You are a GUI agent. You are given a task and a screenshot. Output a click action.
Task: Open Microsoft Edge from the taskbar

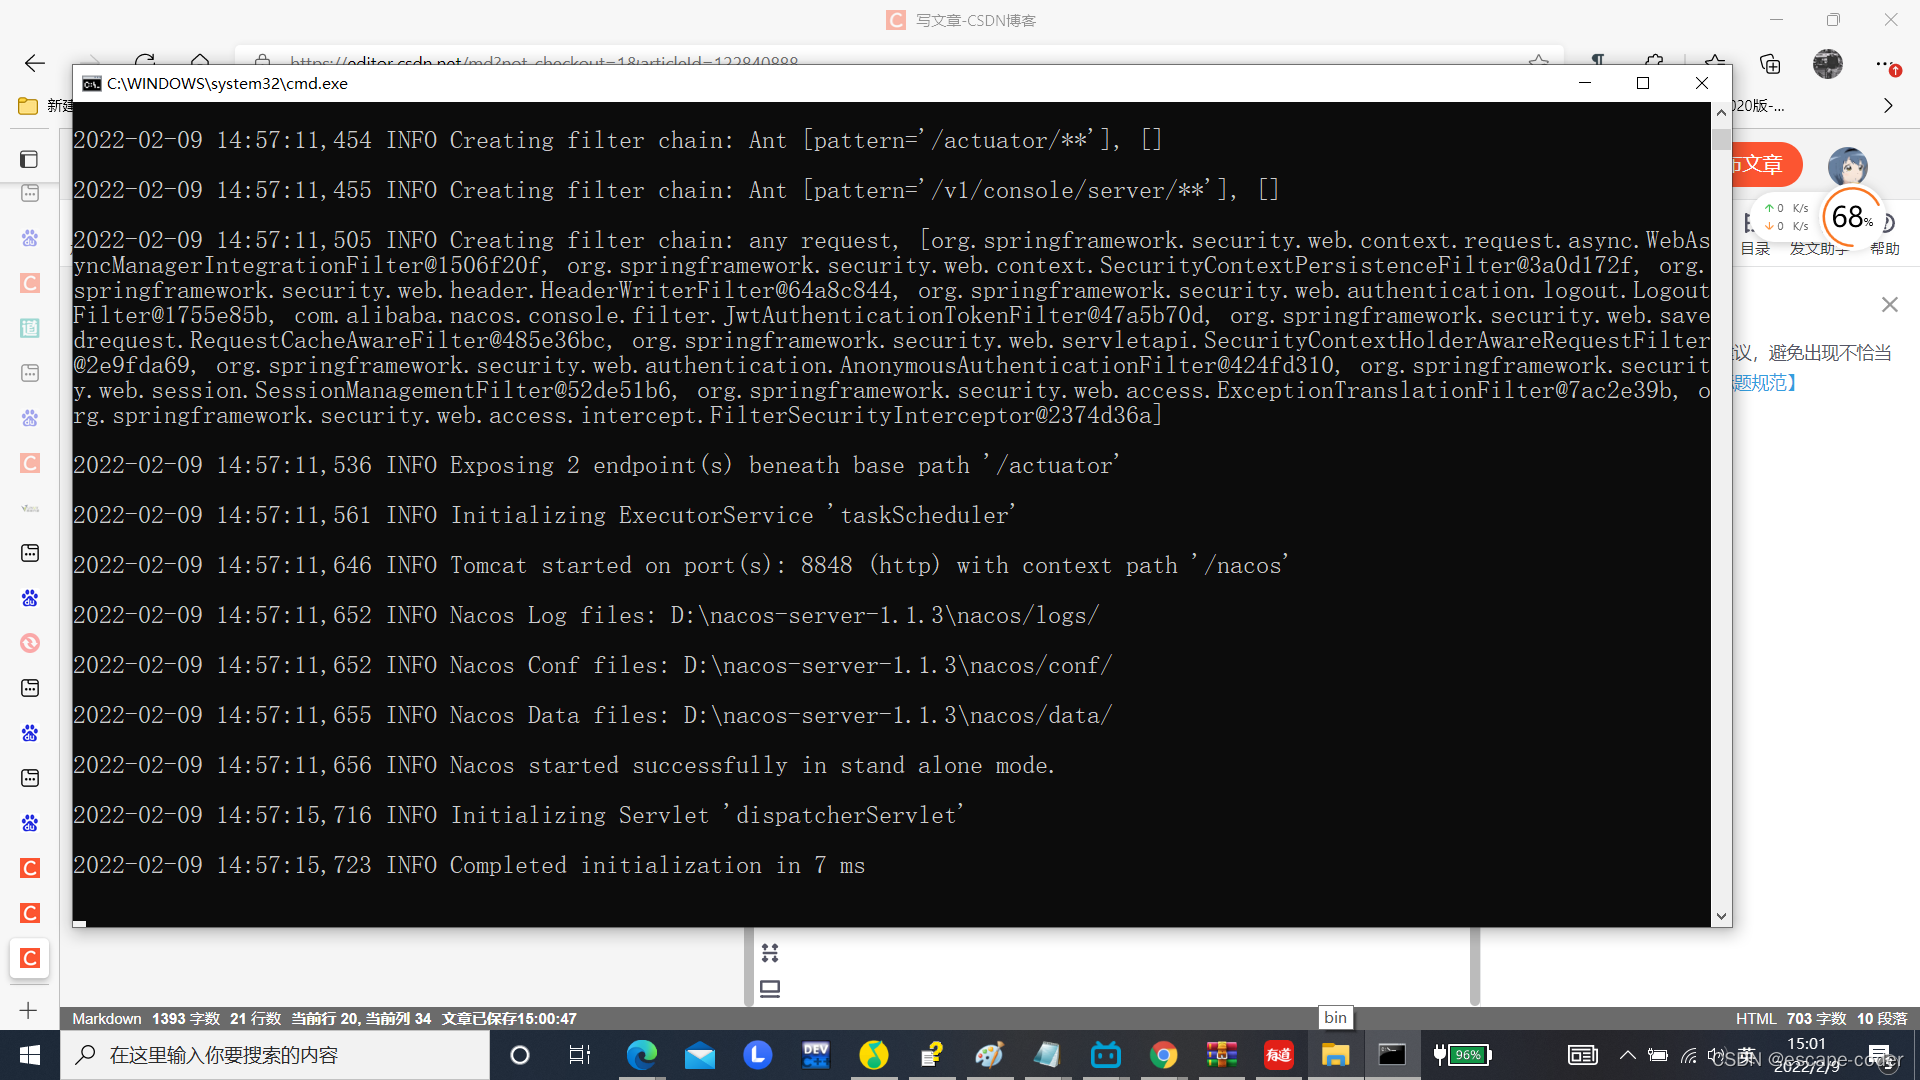tap(641, 1054)
